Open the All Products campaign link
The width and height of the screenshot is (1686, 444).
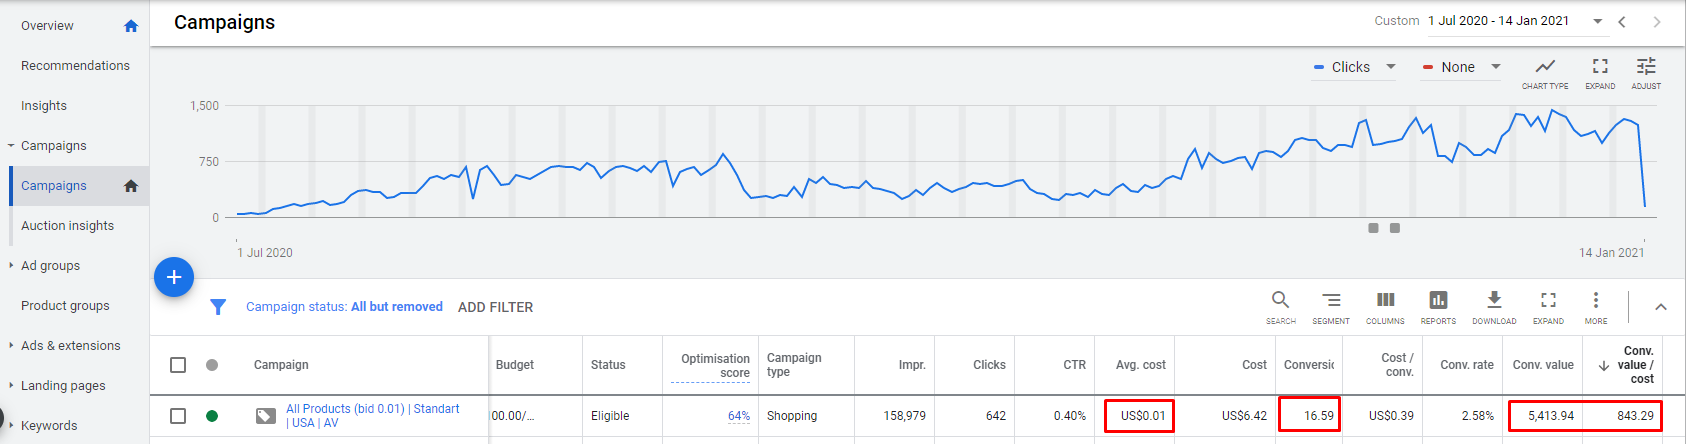[x=372, y=409]
